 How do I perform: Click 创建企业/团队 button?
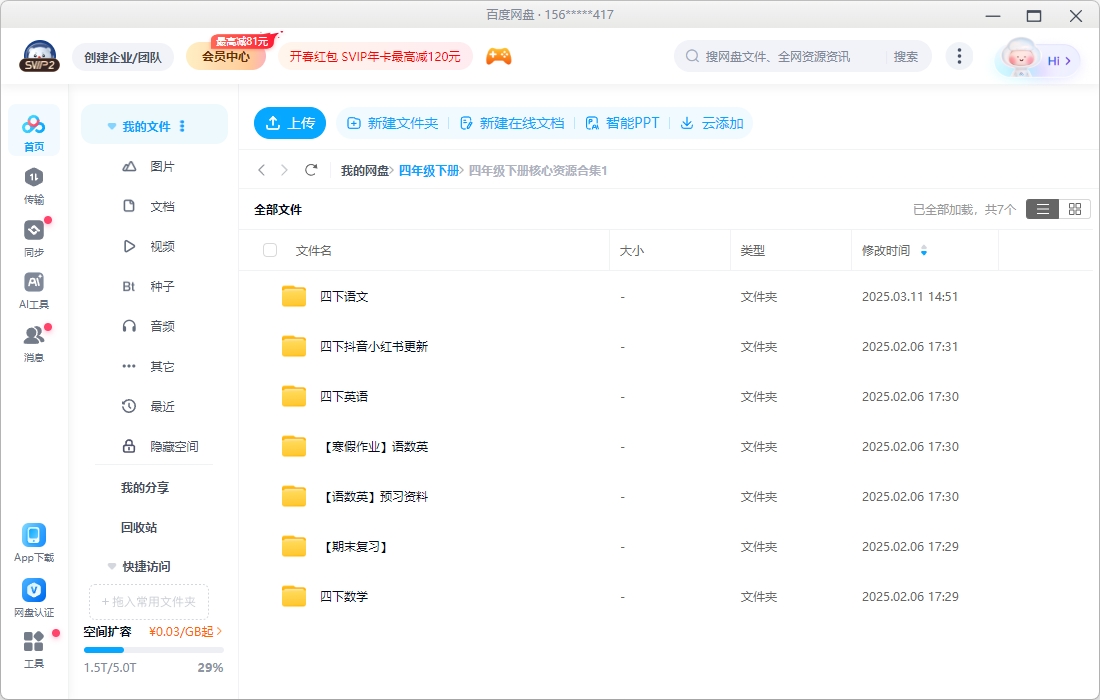(123, 57)
